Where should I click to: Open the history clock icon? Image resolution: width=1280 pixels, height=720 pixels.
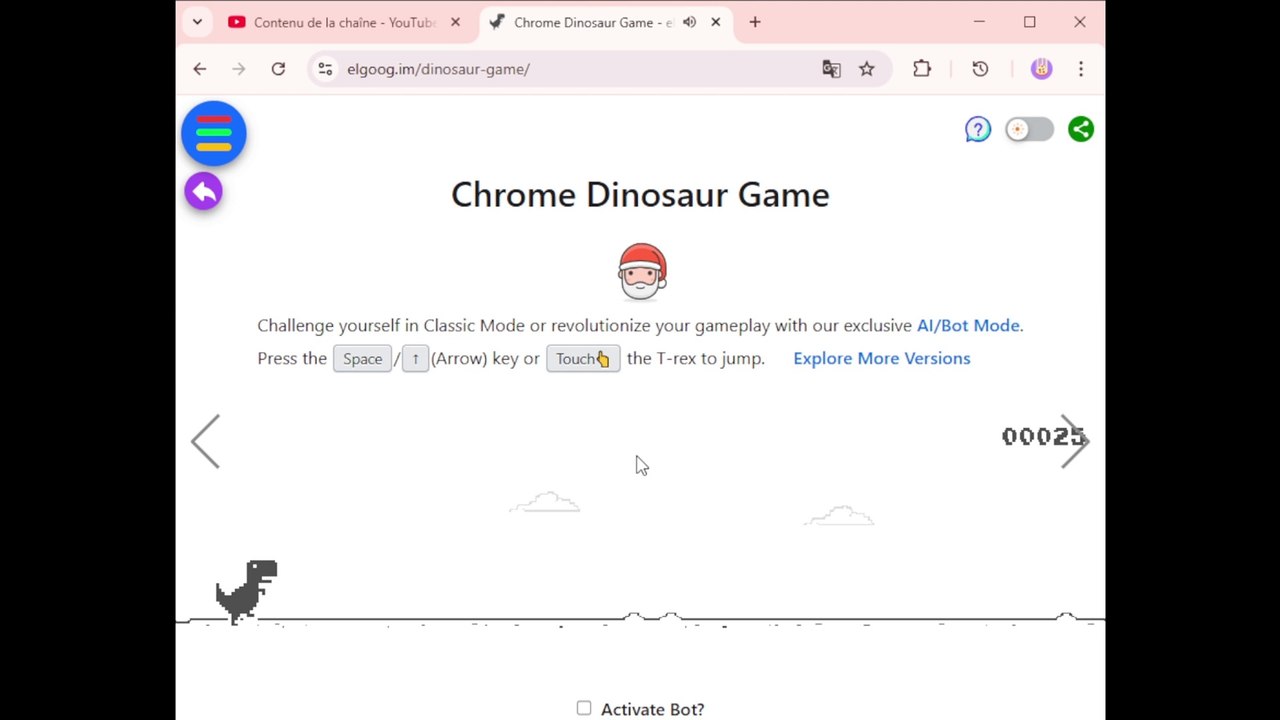point(980,69)
